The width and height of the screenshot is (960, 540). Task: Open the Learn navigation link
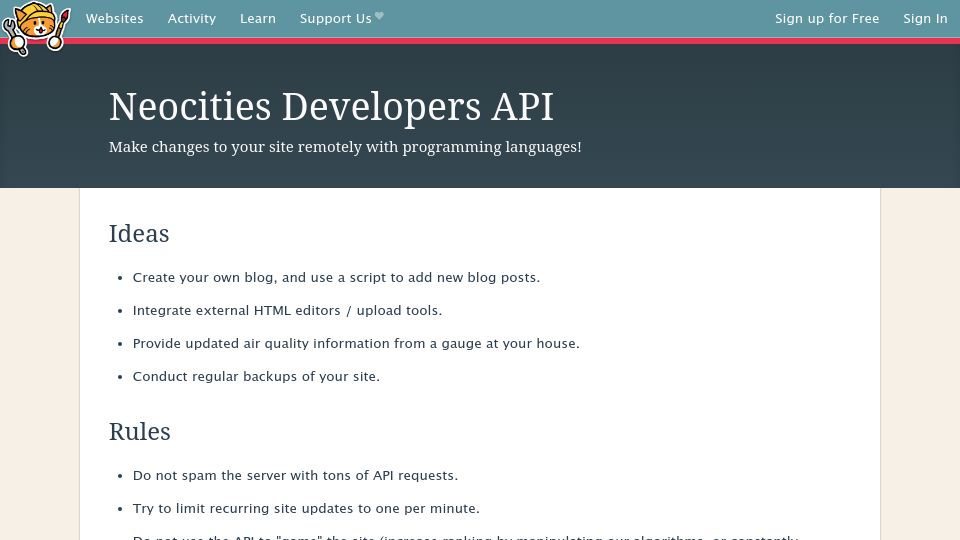[x=258, y=18]
